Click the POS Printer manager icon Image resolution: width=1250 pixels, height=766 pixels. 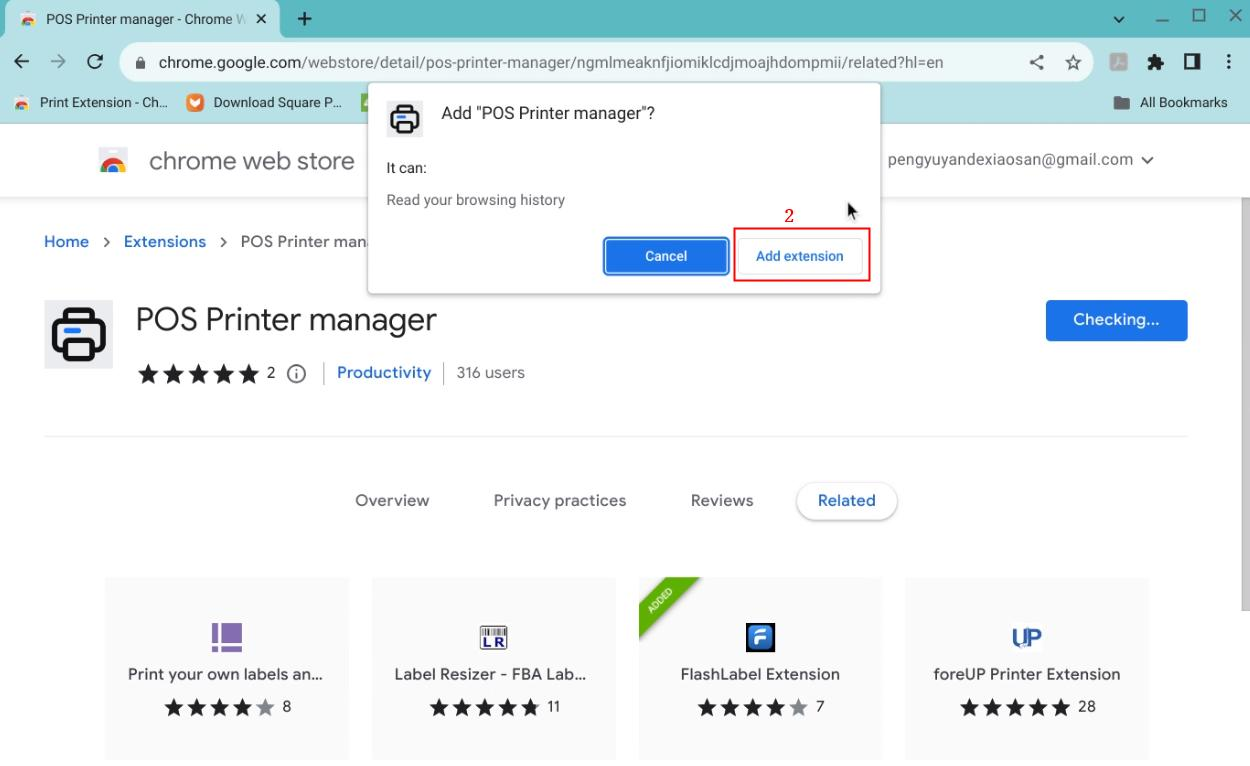78,334
